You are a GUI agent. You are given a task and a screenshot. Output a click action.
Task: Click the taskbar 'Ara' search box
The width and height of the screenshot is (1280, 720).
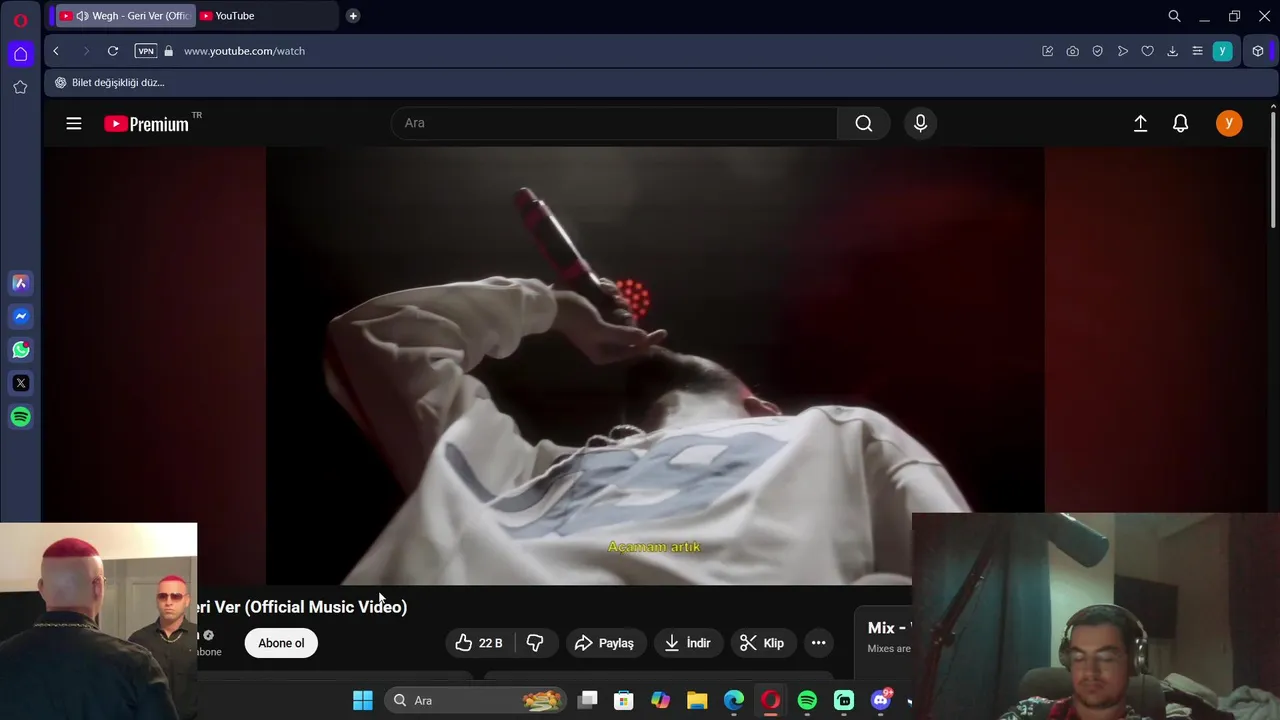[x=475, y=700]
